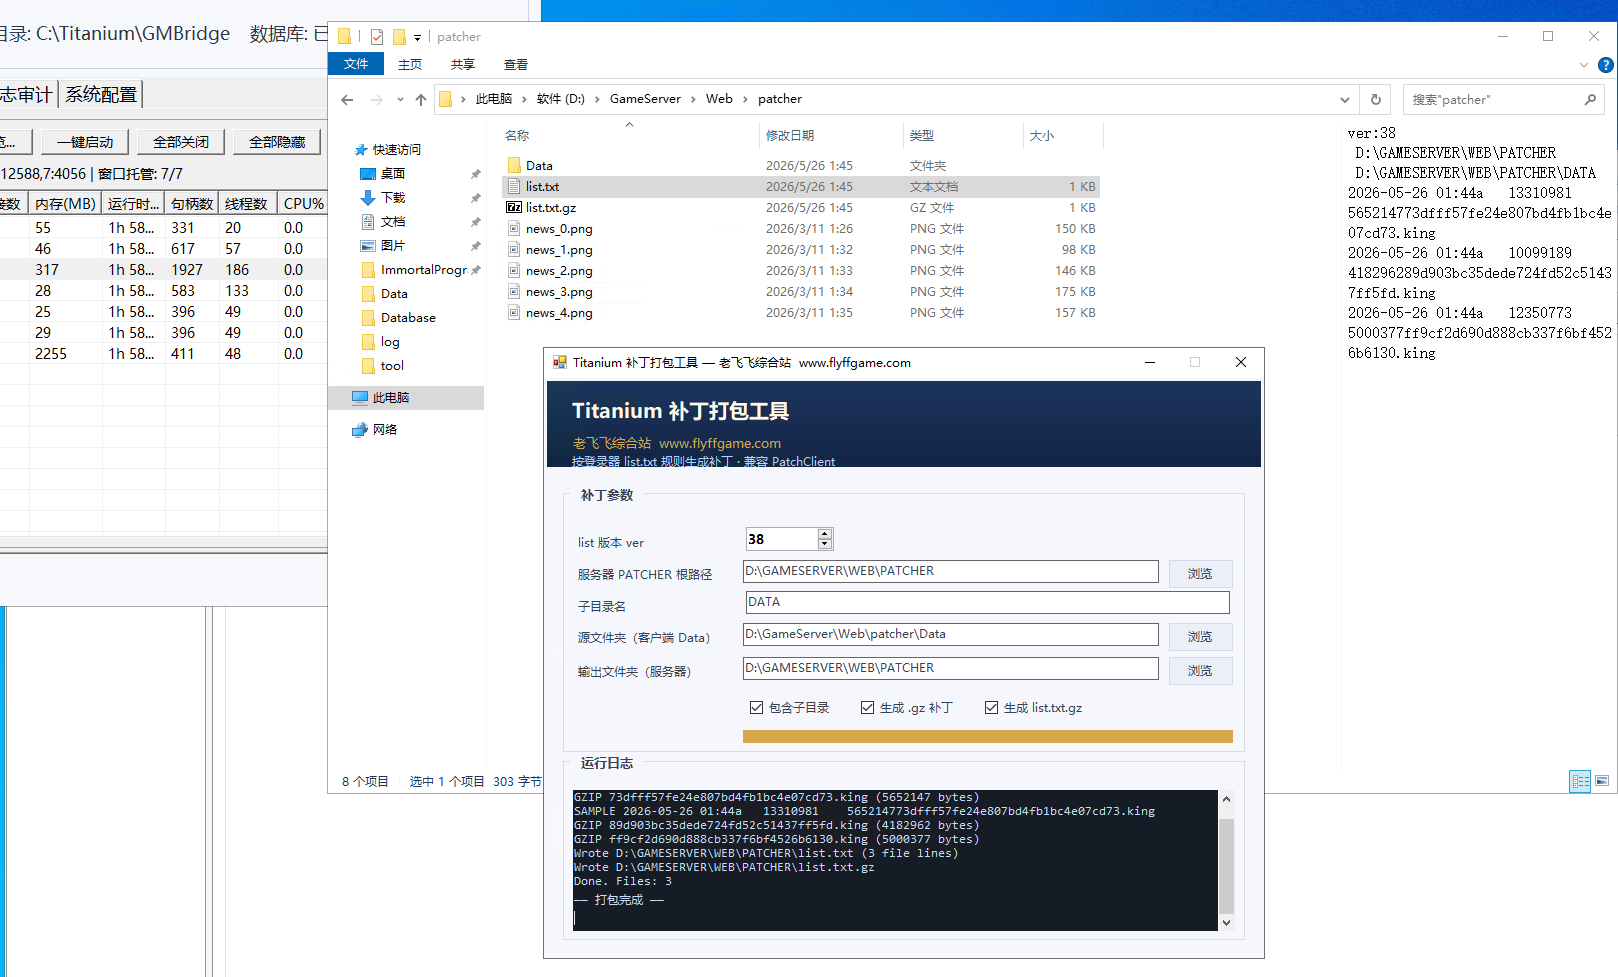Switch to large icons view in the status bar
The image size is (1618, 977).
pyautogui.click(x=1602, y=781)
